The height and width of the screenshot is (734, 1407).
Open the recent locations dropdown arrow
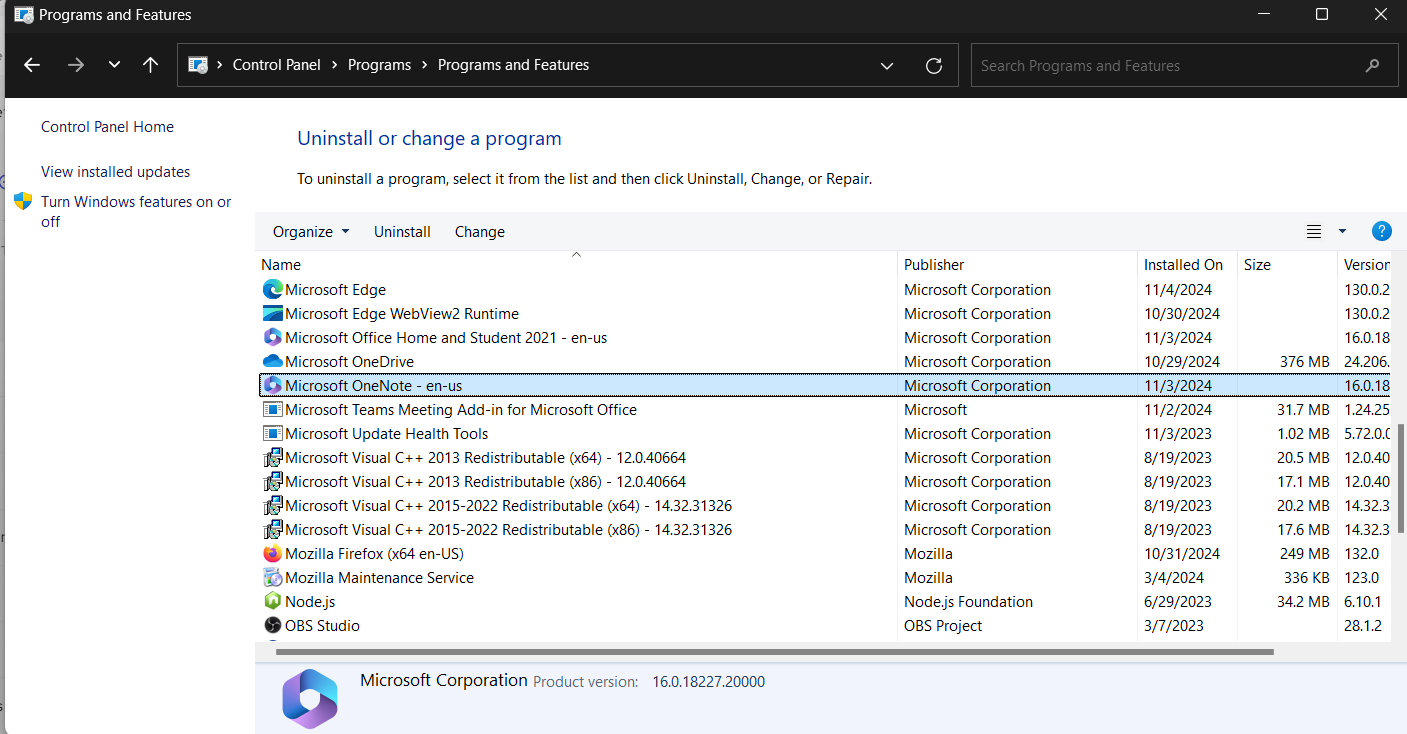114,65
